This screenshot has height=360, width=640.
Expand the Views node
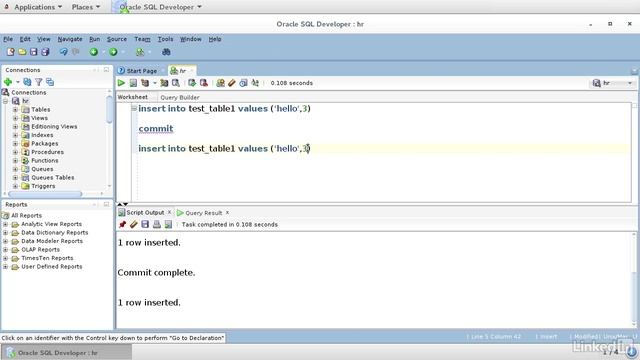(15, 118)
